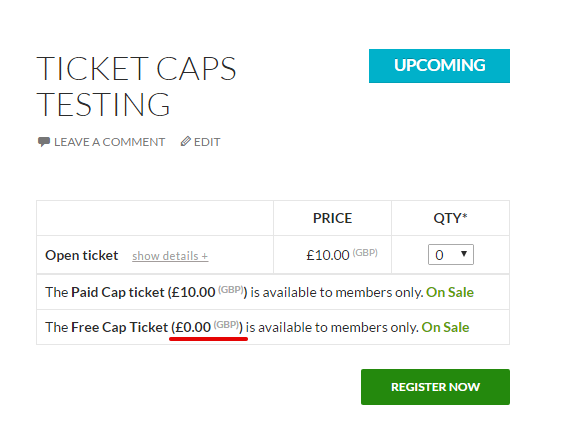The height and width of the screenshot is (431, 567).
Task: Click the pencil edit icon
Action: tap(186, 141)
